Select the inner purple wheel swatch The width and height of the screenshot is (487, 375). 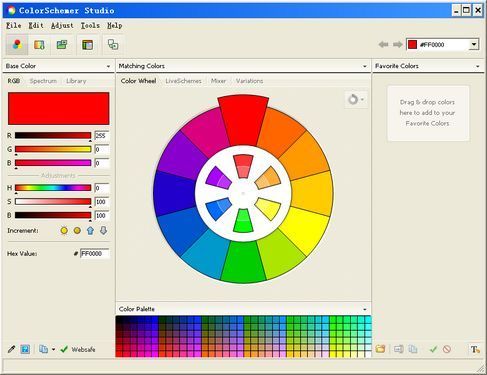[x=218, y=178]
